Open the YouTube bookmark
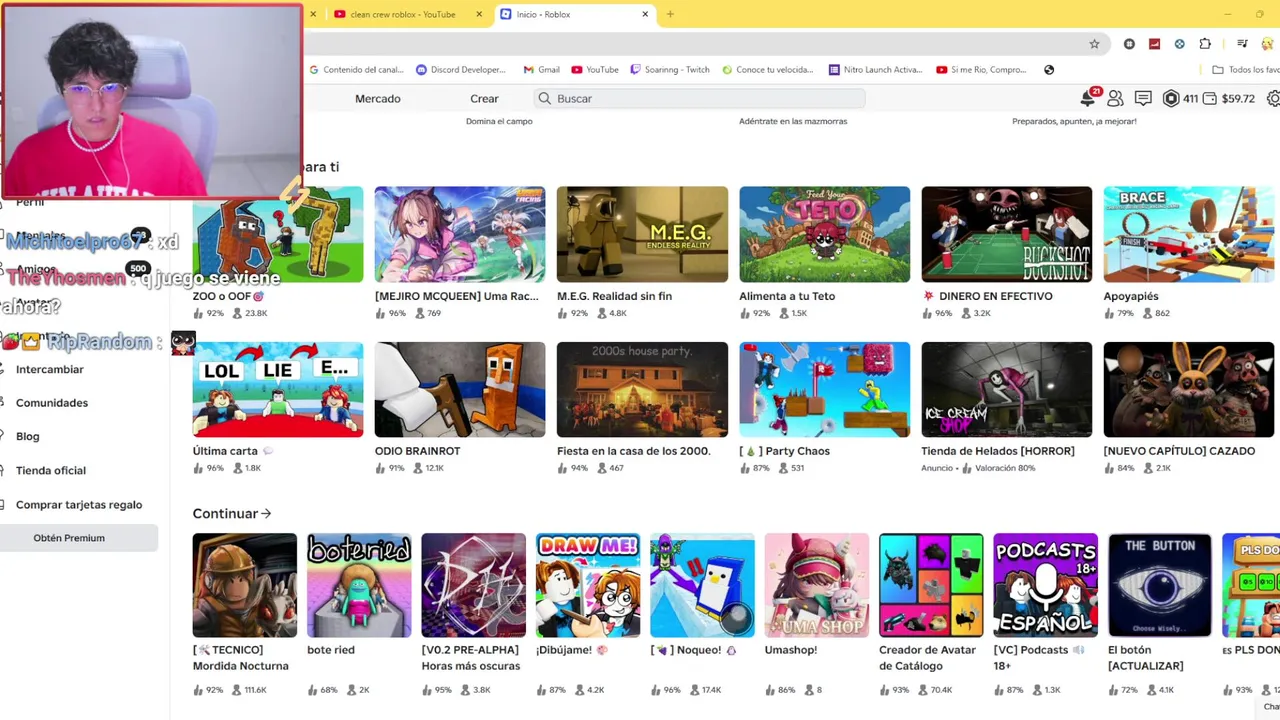This screenshot has height=720, width=1280. click(595, 70)
